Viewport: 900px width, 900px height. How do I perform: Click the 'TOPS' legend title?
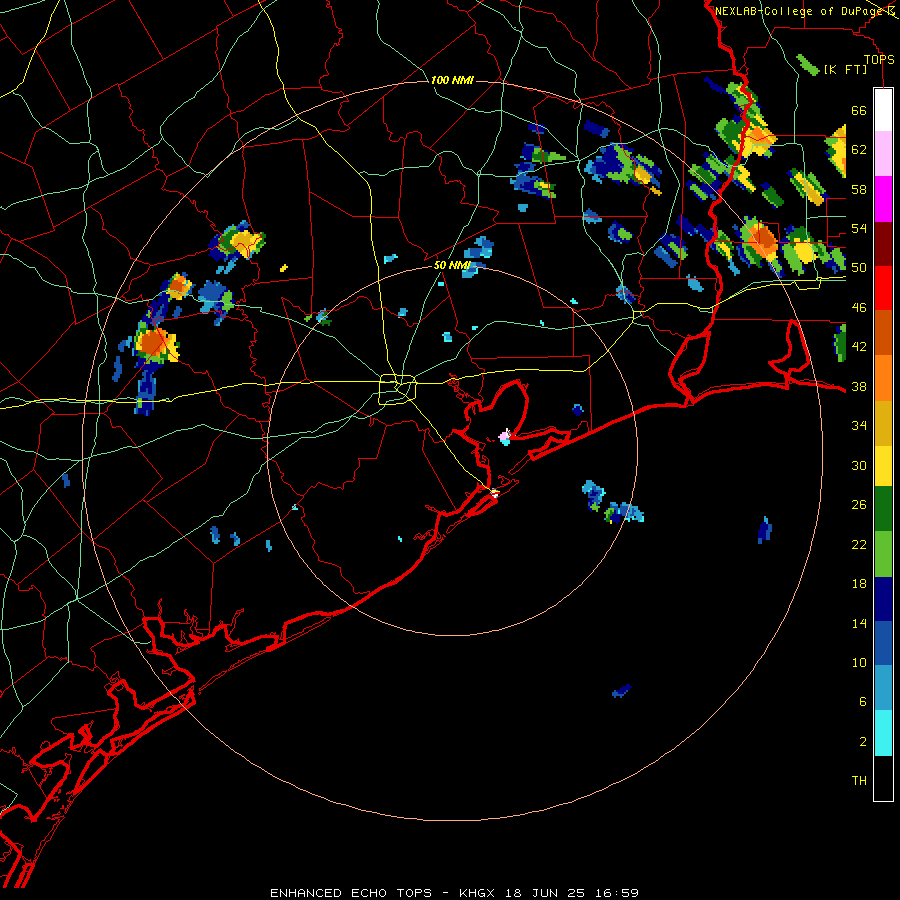click(879, 60)
